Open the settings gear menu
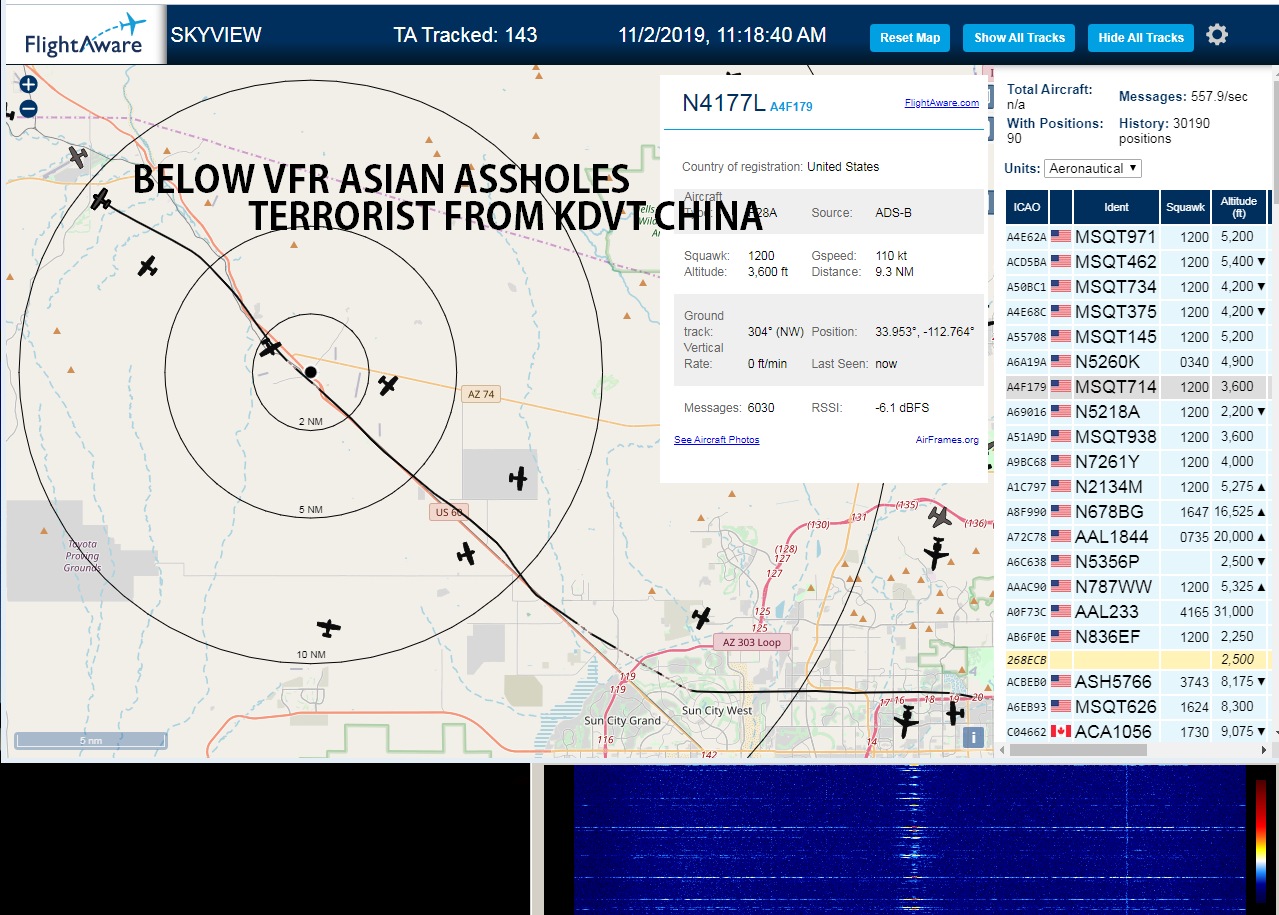The image size is (1279, 915). [x=1216, y=35]
